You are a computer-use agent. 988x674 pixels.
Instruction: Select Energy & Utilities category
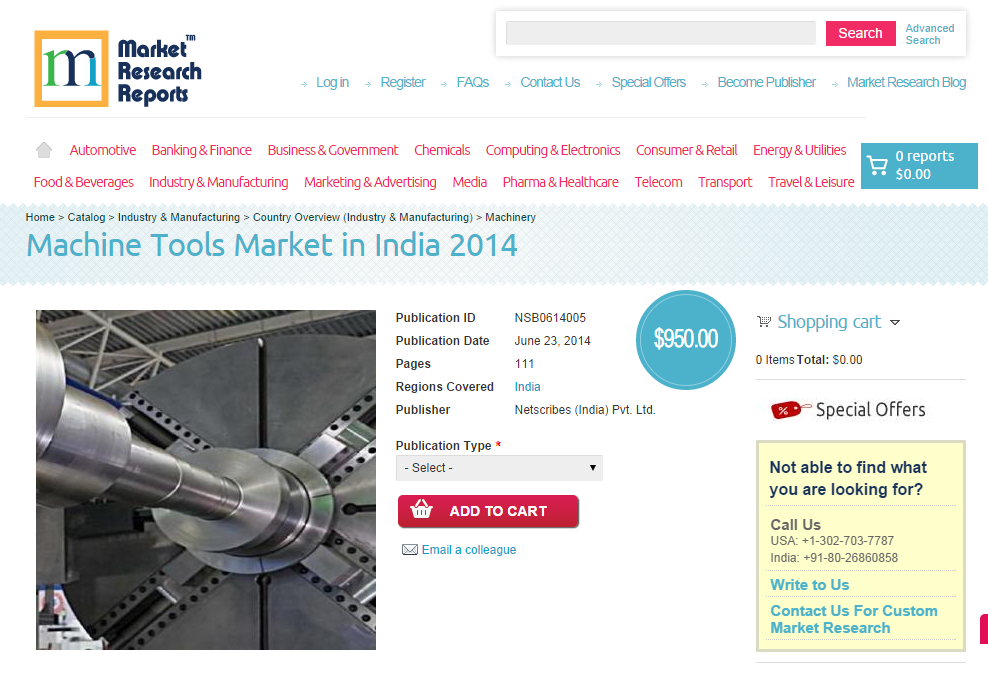[799, 150]
